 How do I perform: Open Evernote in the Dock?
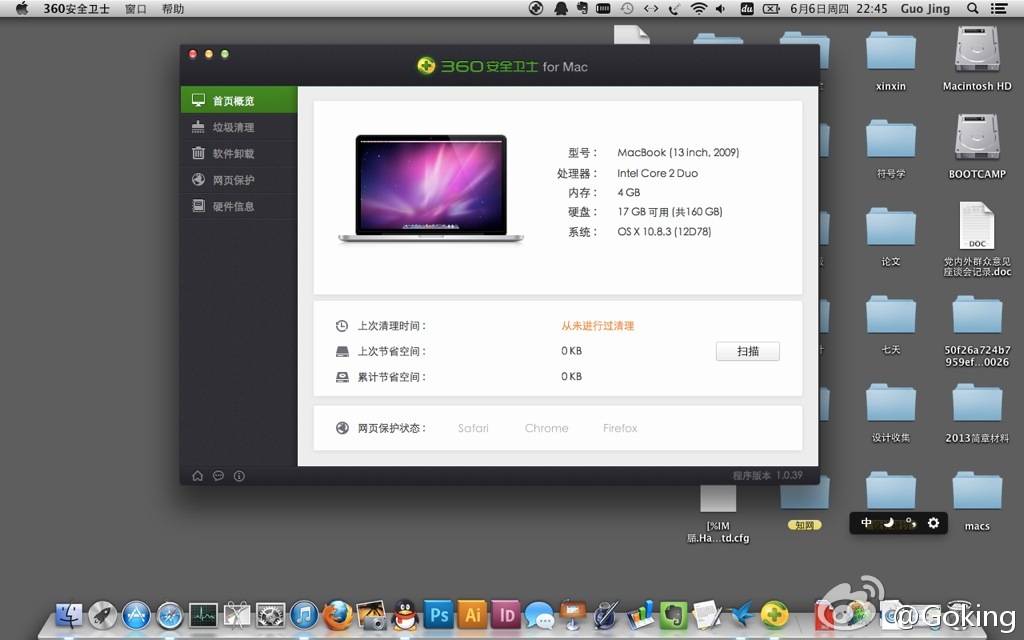click(x=673, y=615)
